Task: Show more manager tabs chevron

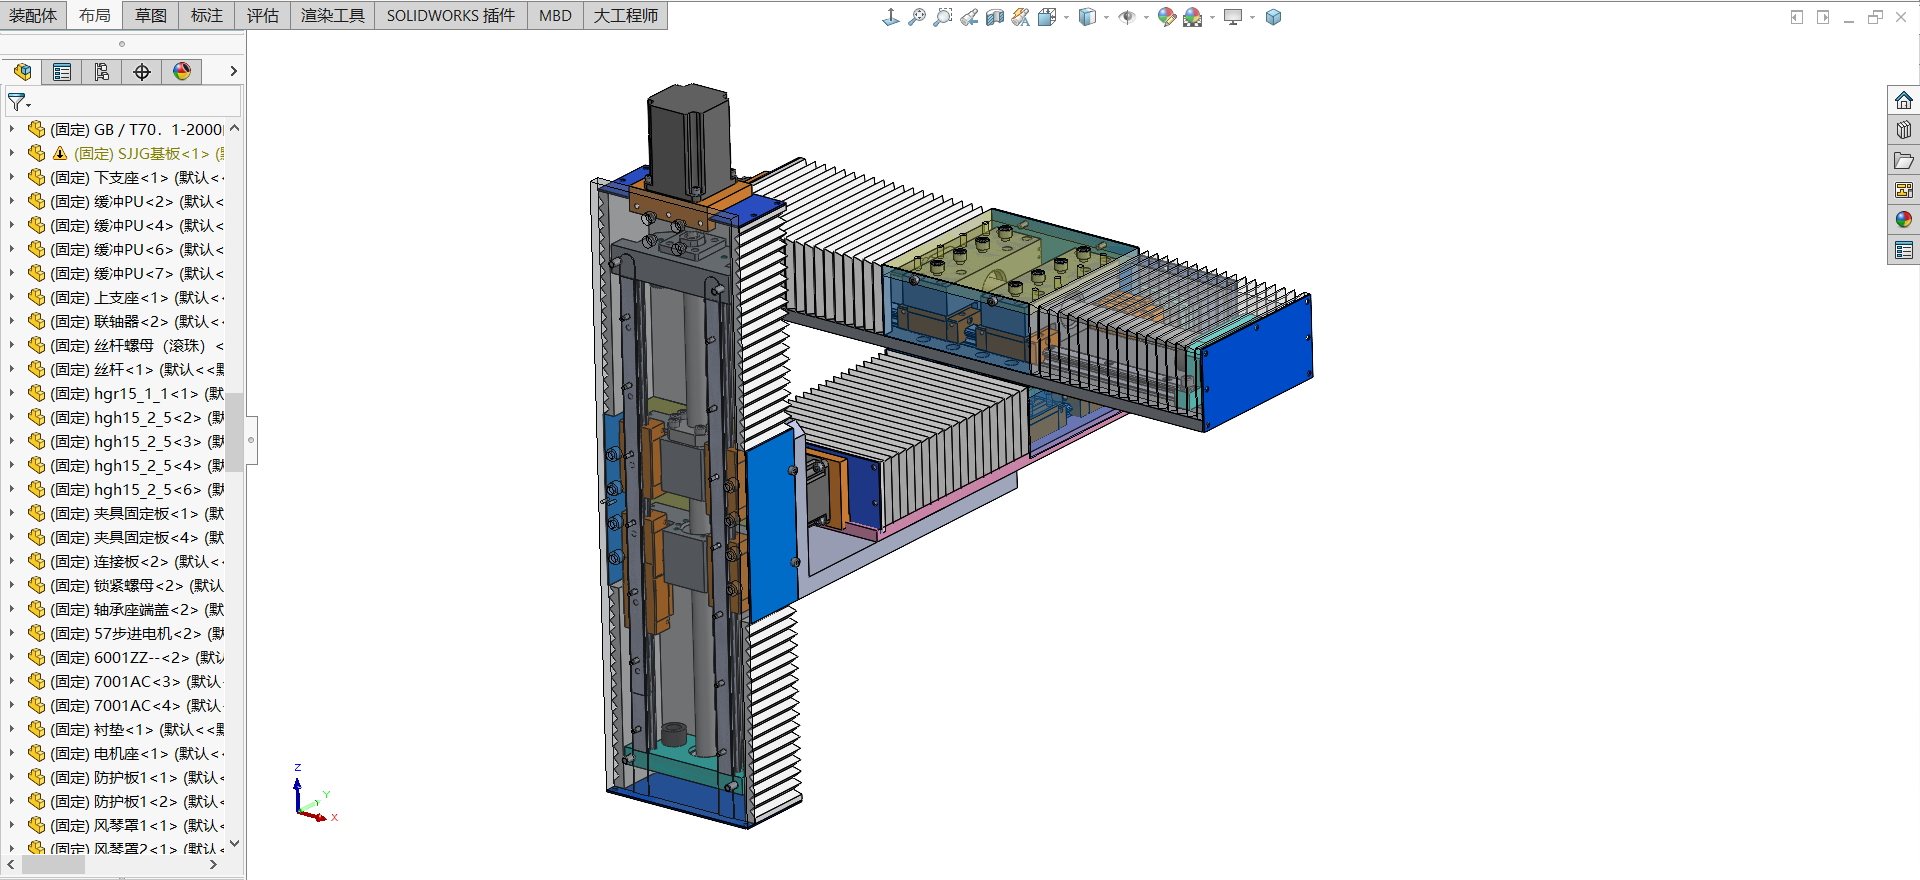Action: click(233, 71)
